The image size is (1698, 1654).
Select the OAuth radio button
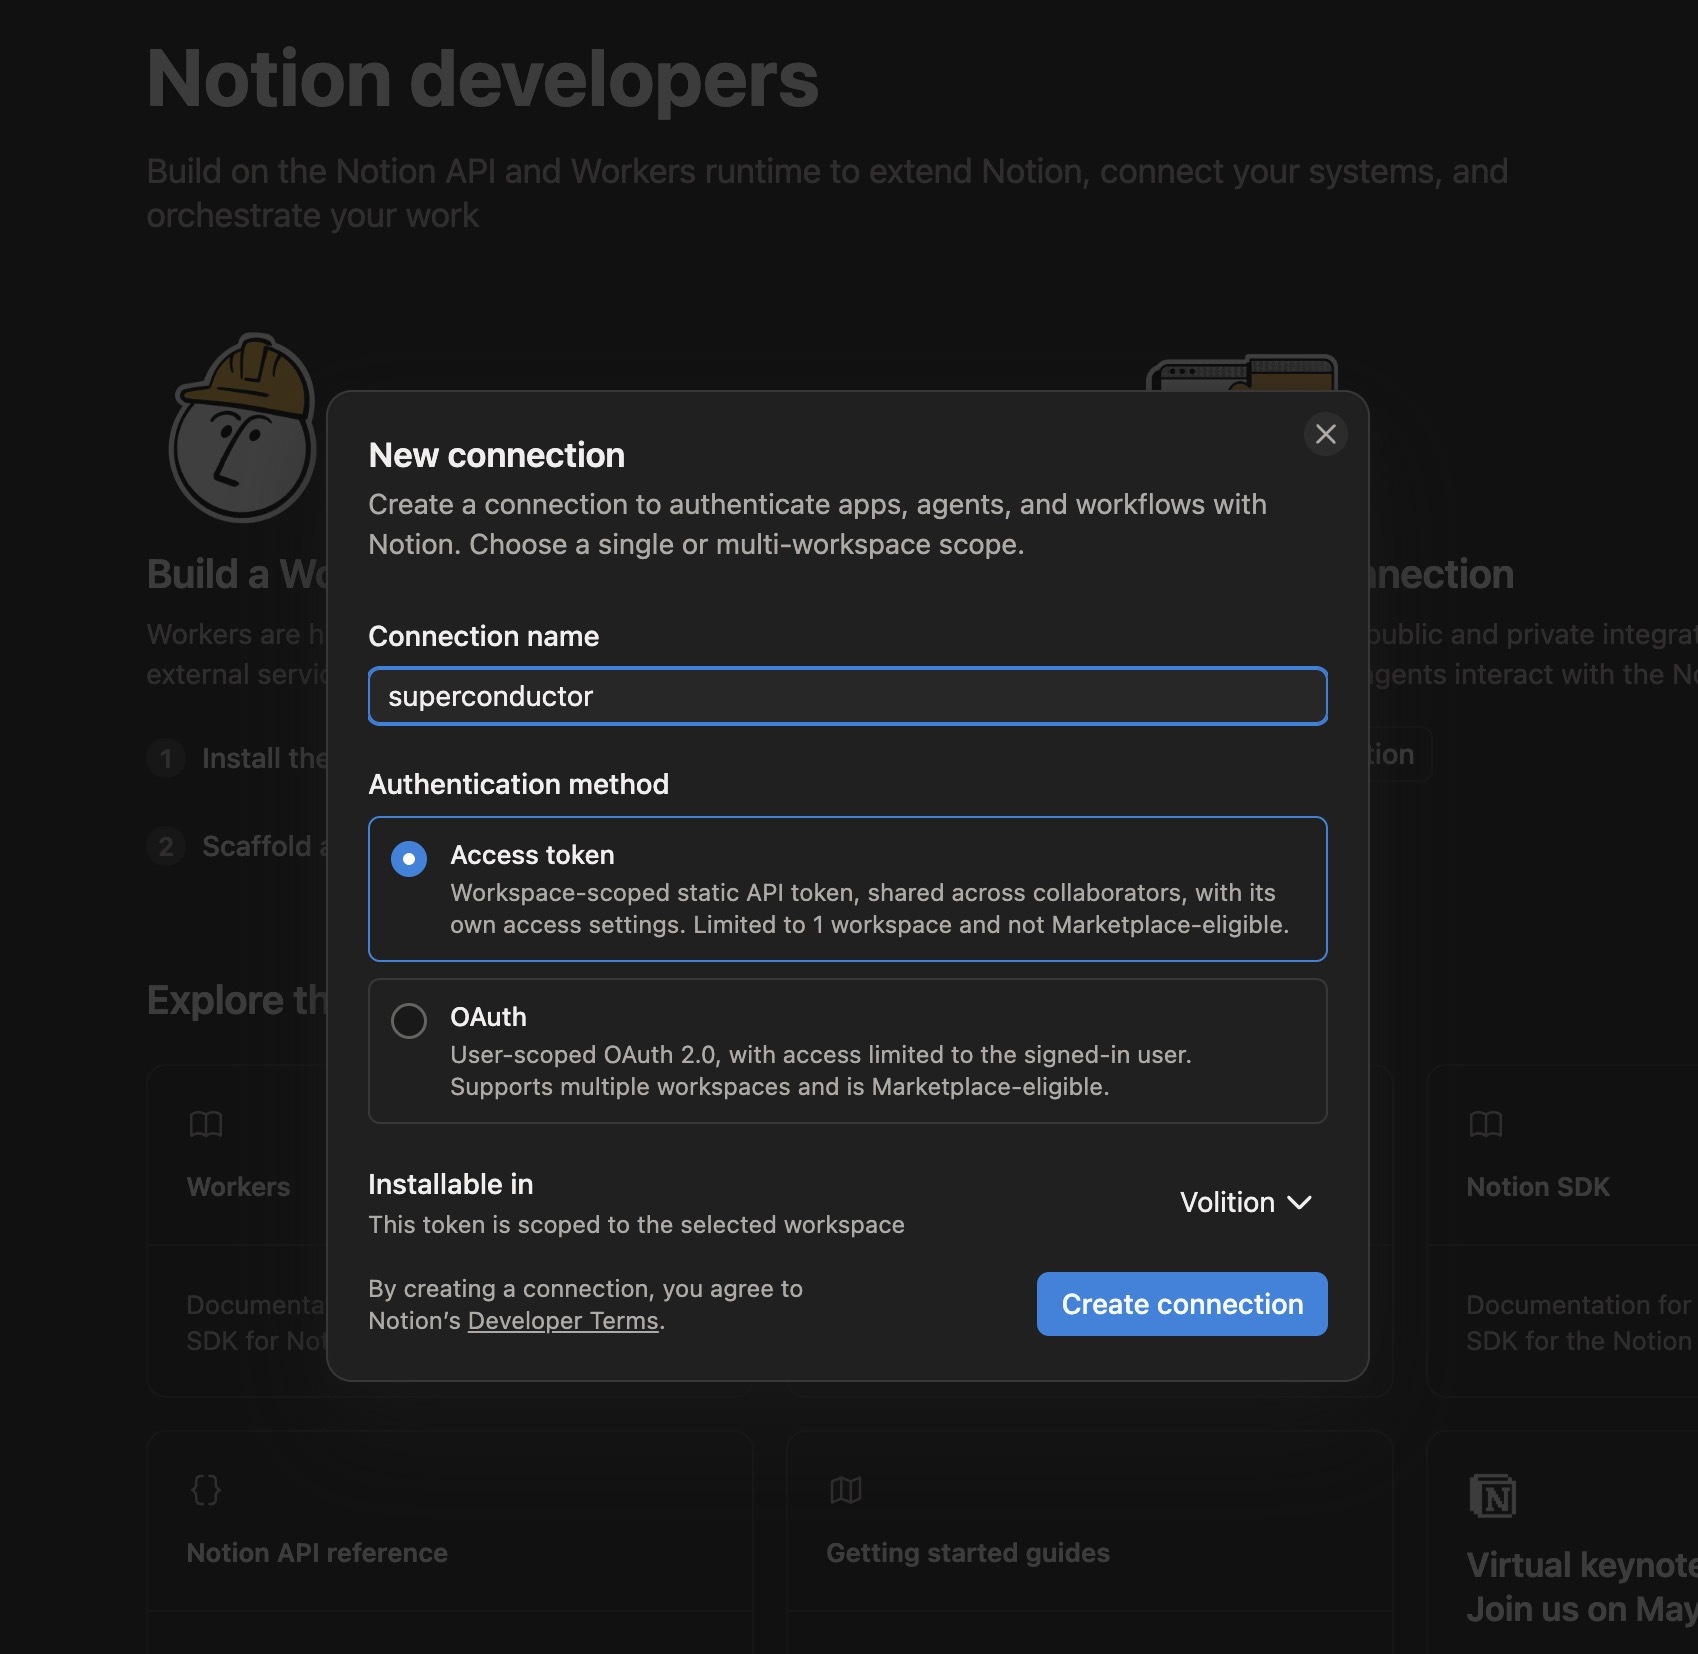[408, 1020]
